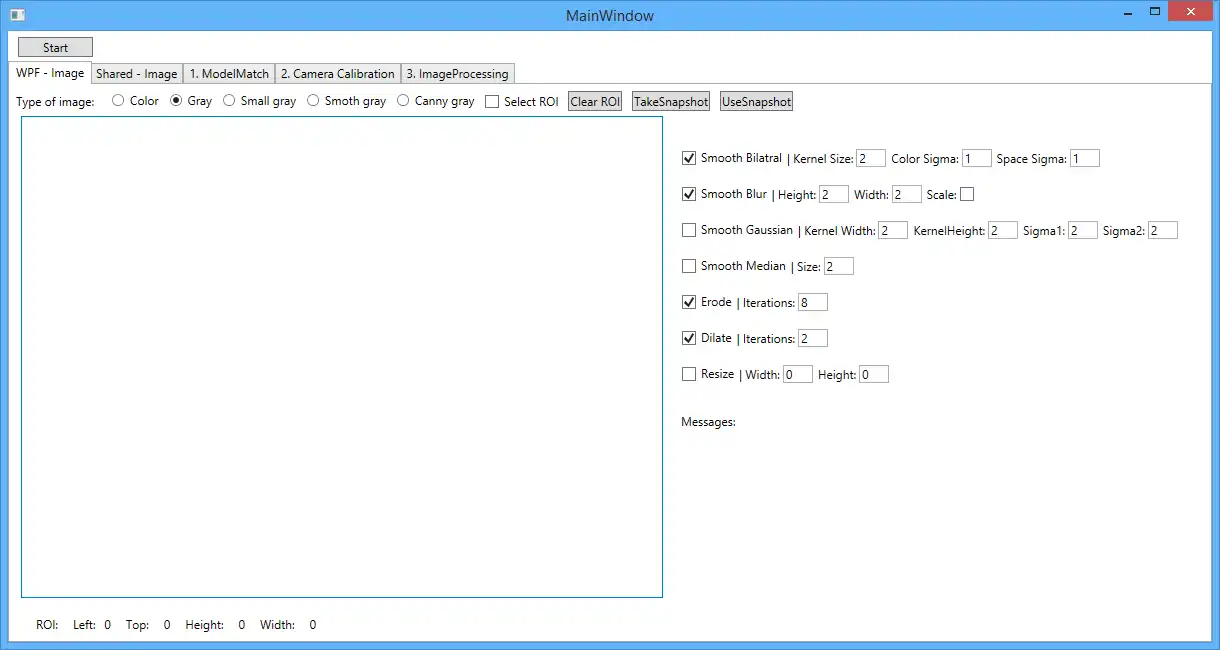Switch to the 3. ImageProcessing tab
The image size is (1220, 650).
point(458,74)
